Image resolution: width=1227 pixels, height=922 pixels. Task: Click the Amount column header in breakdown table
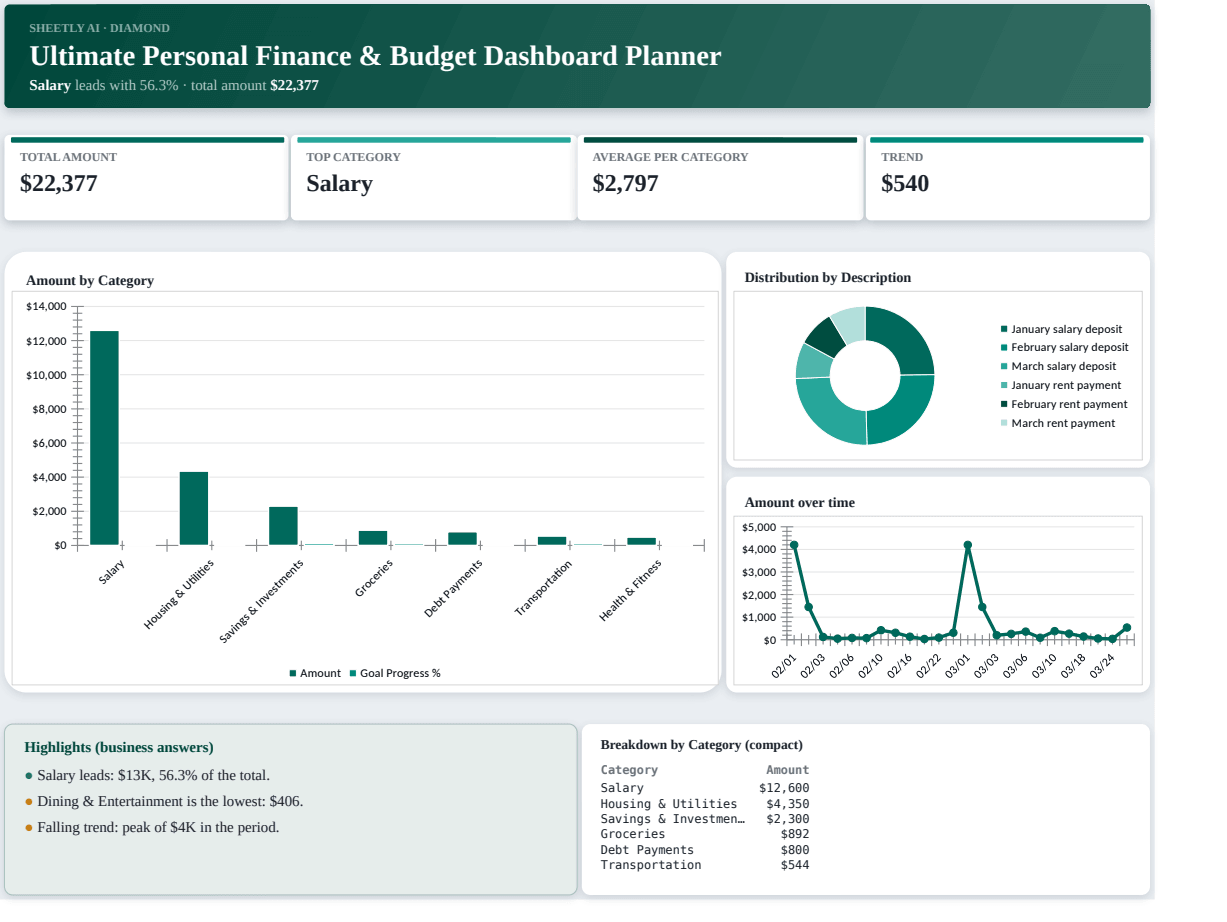788,770
